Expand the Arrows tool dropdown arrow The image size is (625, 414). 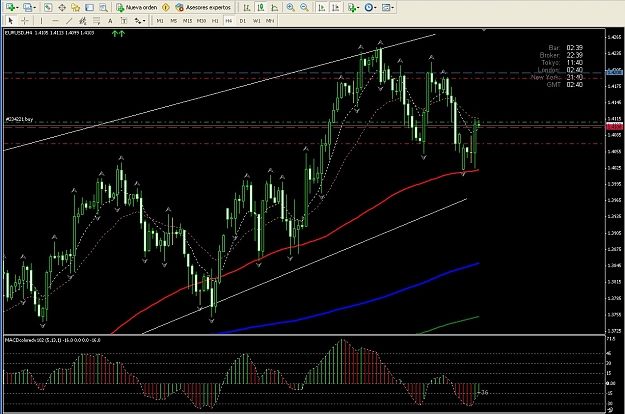144,21
